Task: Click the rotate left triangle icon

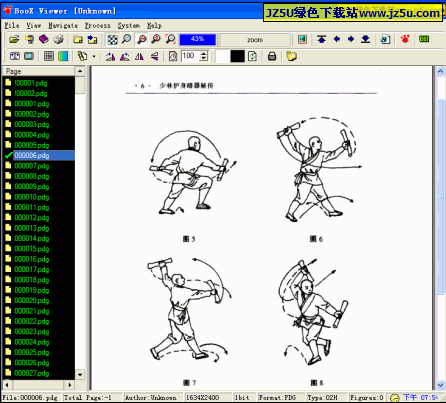Action: [x=110, y=56]
